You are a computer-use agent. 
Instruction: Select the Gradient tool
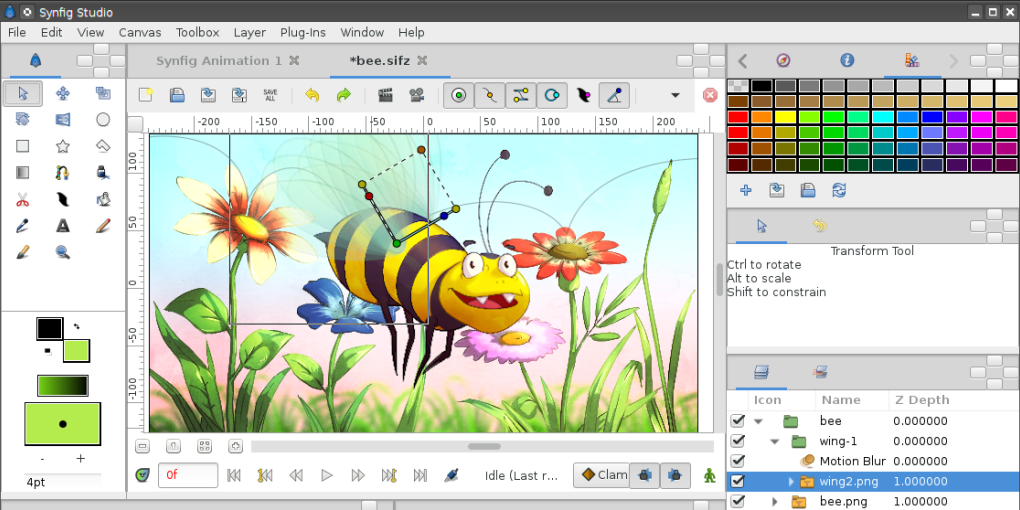click(x=23, y=173)
